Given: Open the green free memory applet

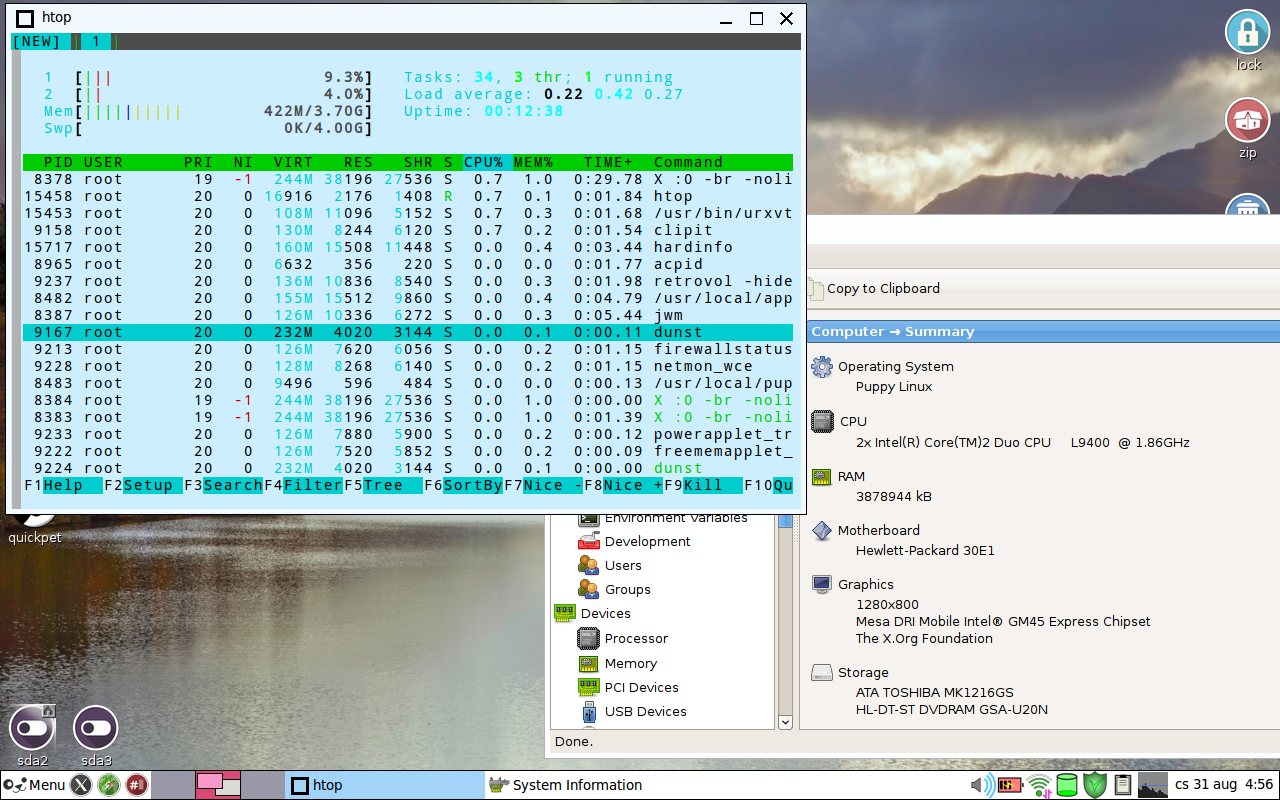Looking at the screenshot, I should click(1067, 785).
